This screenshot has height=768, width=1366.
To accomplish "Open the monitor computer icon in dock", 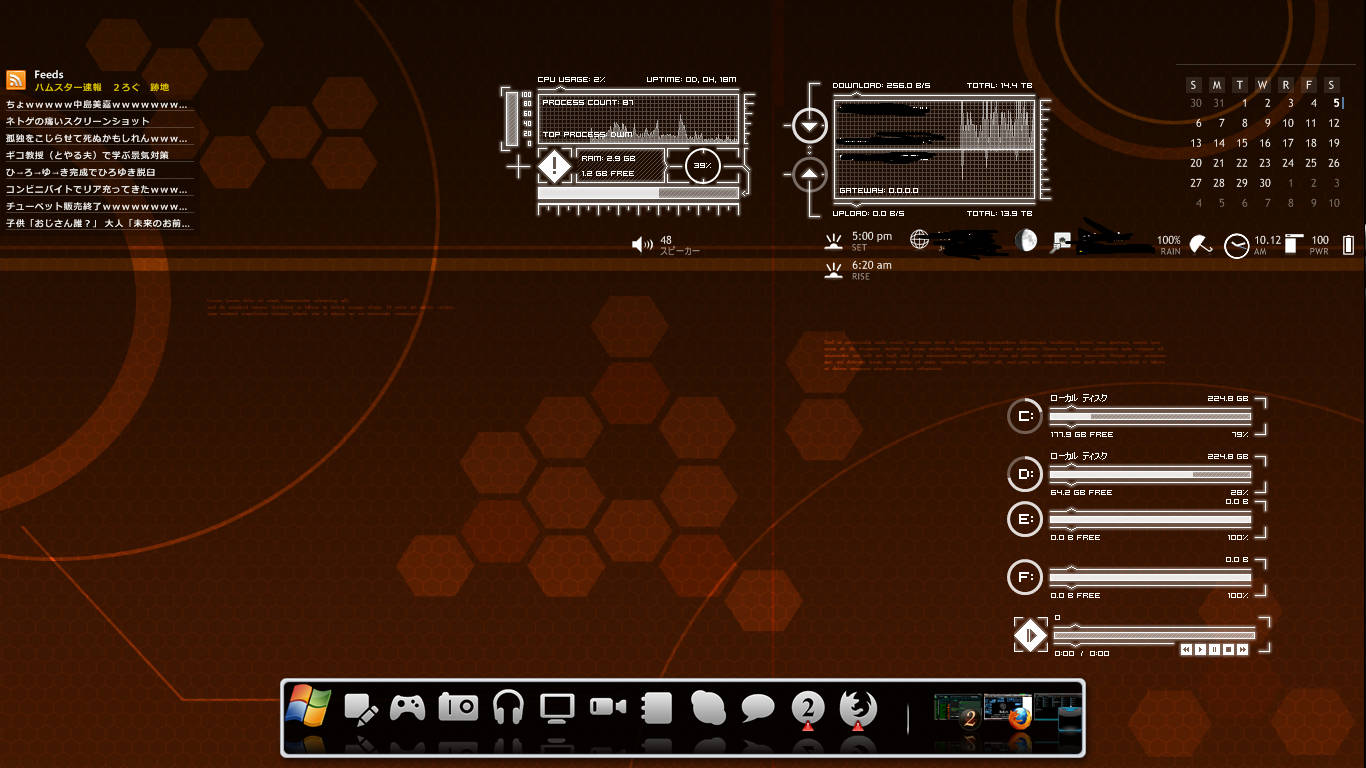I will (x=558, y=707).
